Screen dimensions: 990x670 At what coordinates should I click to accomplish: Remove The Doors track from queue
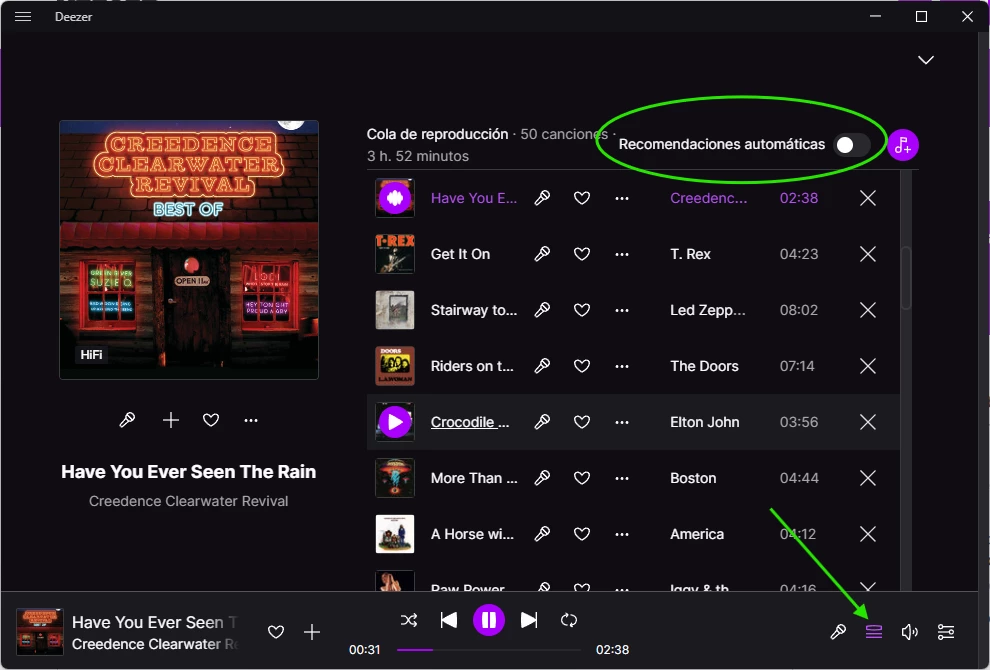coord(868,366)
